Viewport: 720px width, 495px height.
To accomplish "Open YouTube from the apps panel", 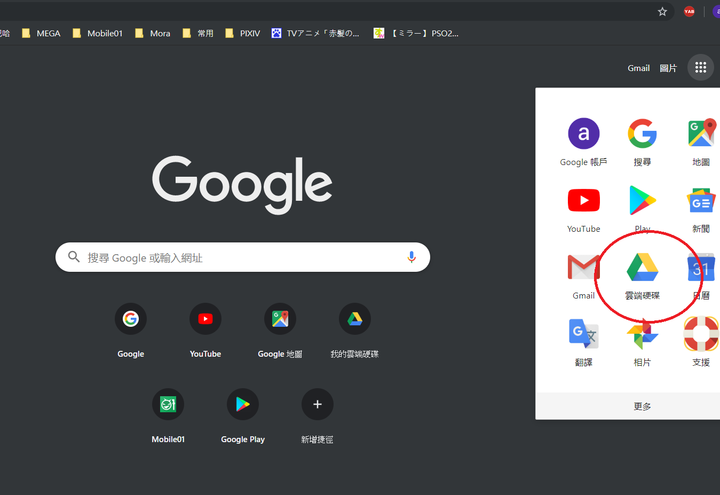I will click(x=583, y=209).
